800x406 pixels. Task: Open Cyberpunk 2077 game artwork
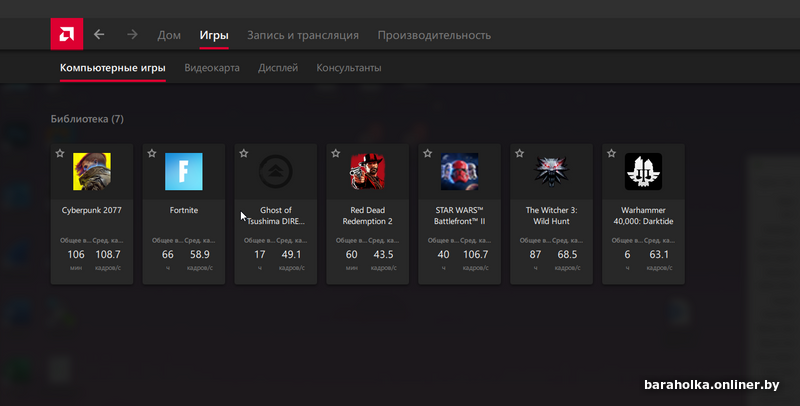[92, 171]
